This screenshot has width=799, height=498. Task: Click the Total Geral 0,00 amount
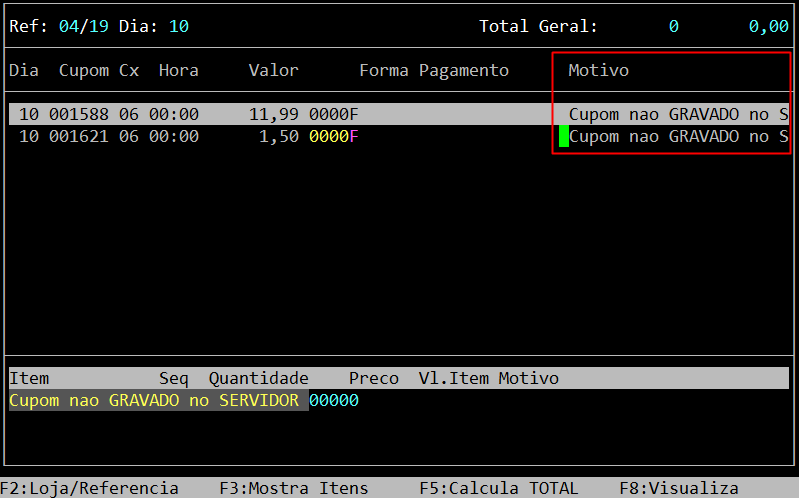click(x=768, y=27)
